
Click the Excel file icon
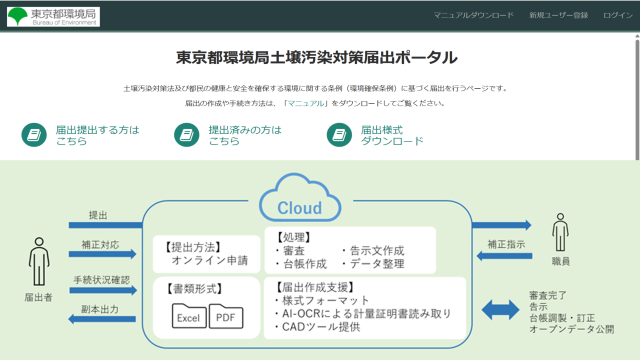pyautogui.click(x=189, y=316)
